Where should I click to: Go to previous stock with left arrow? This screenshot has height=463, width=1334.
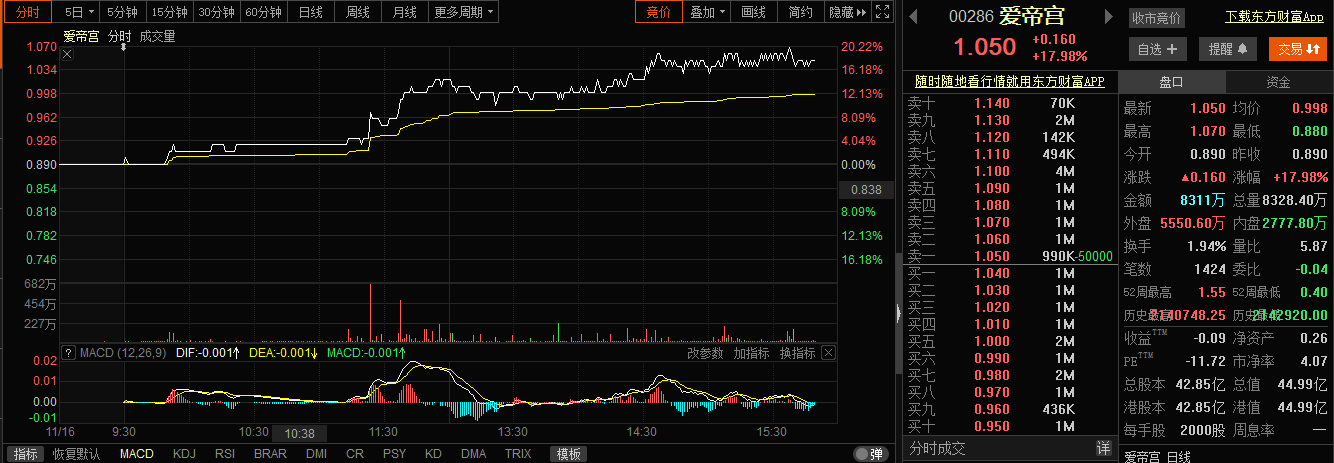point(912,17)
